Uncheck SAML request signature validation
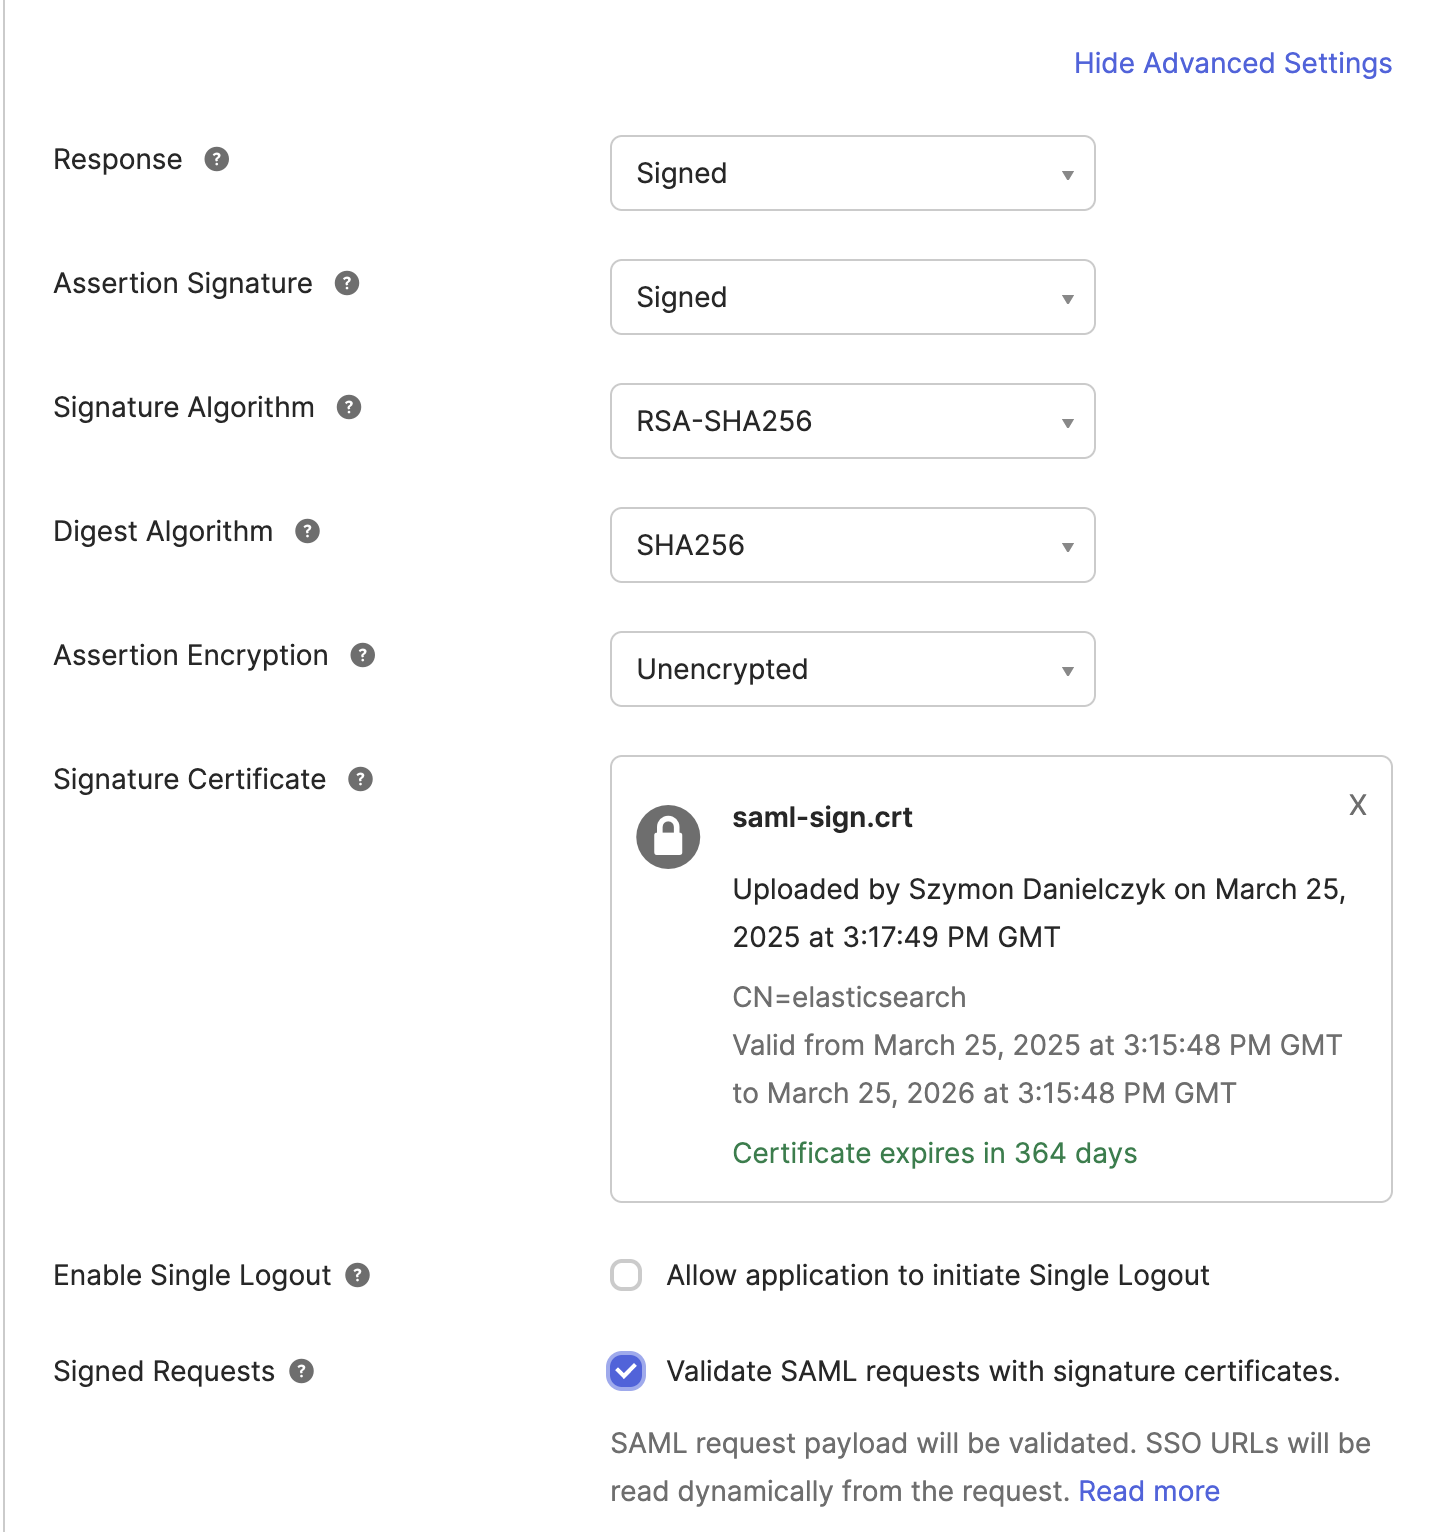1436x1532 pixels. pyautogui.click(x=625, y=1372)
